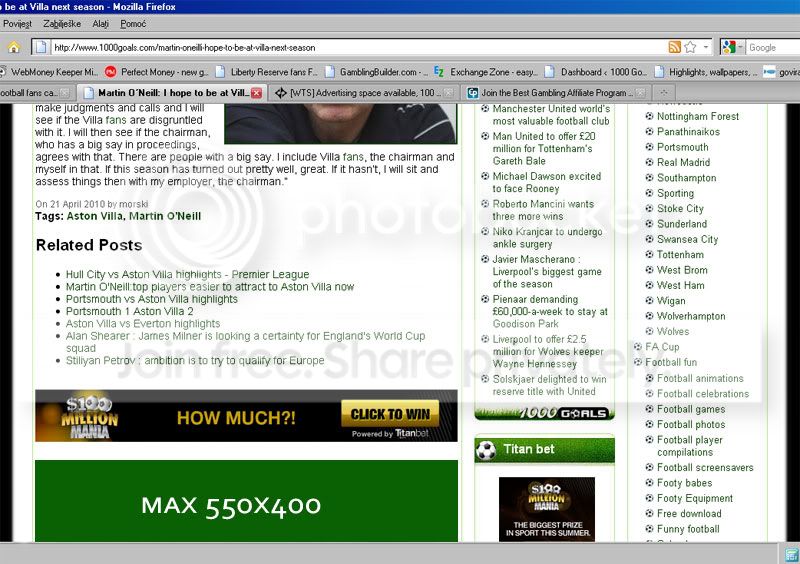Select Stoke City in the team list
This screenshot has width=800, height=564.
pyautogui.click(x=680, y=208)
